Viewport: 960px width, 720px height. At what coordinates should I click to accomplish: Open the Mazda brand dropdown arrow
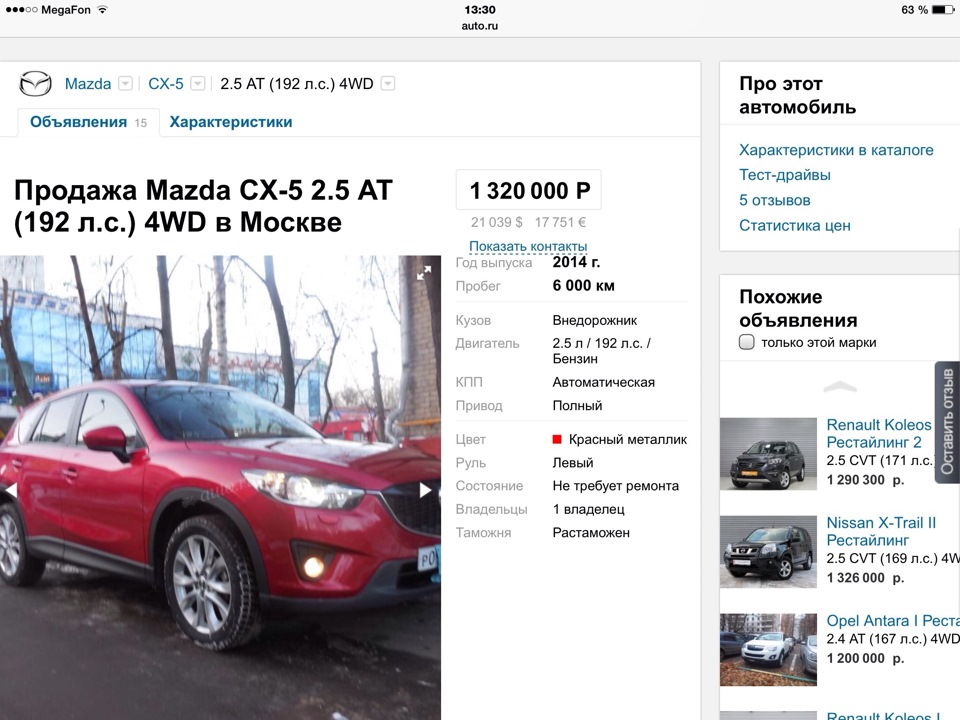pos(125,83)
